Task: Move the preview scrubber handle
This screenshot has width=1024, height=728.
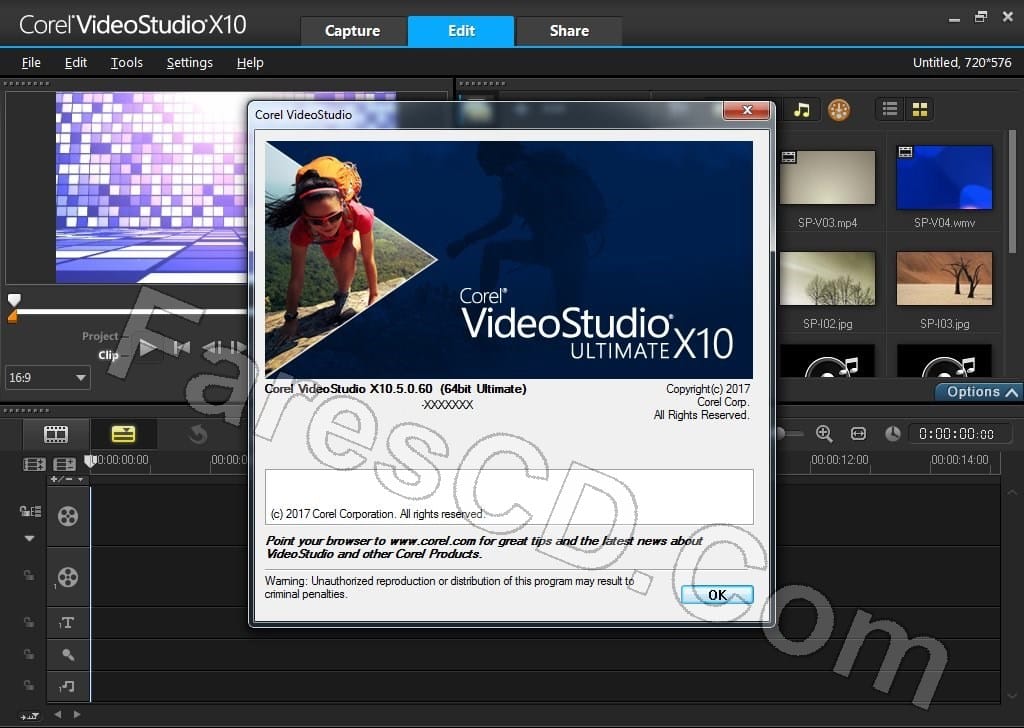Action: [14, 300]
